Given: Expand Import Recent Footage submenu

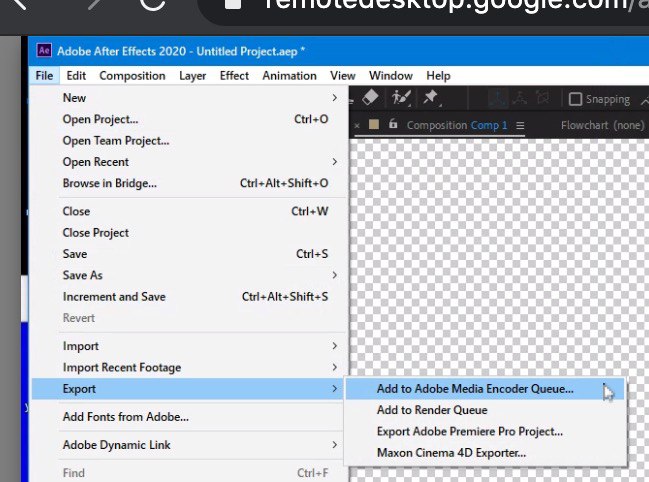Looking at the screenshot, I should tap(188, 367).
